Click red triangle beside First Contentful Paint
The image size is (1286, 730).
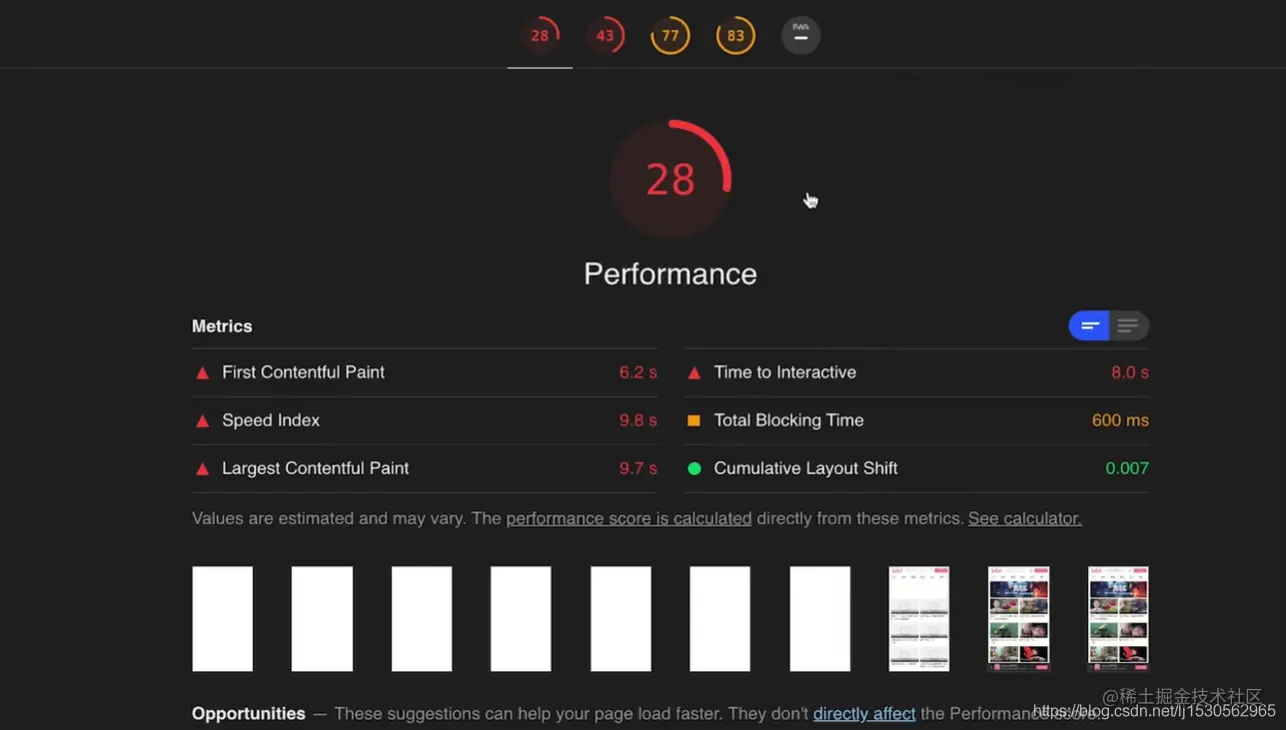202,373
